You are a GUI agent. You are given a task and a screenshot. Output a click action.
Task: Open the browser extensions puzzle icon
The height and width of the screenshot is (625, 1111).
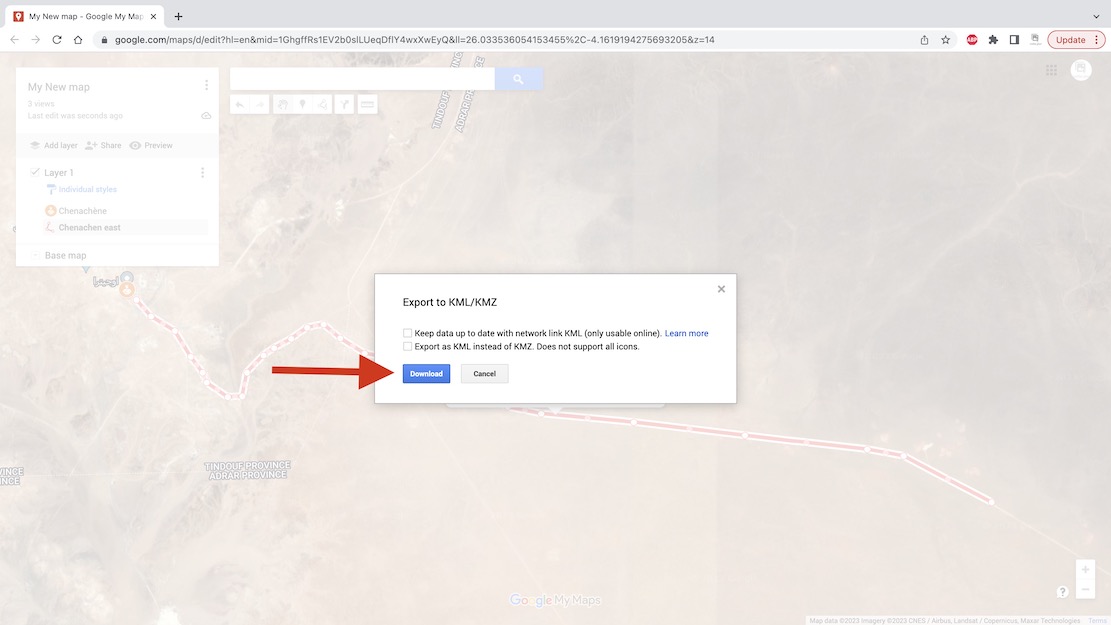point(993,40)
